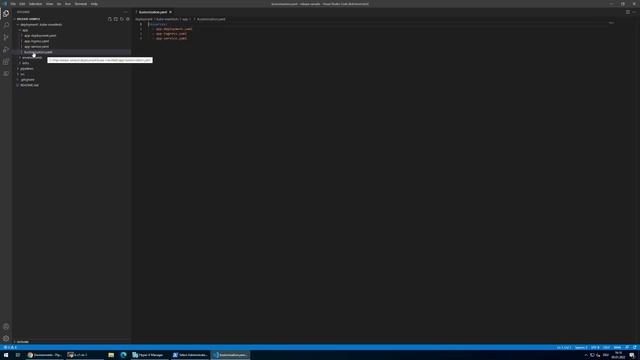Open the editor More Actions ellipsis
Viewport: 640px width, 360px height.
pos(634,12)
